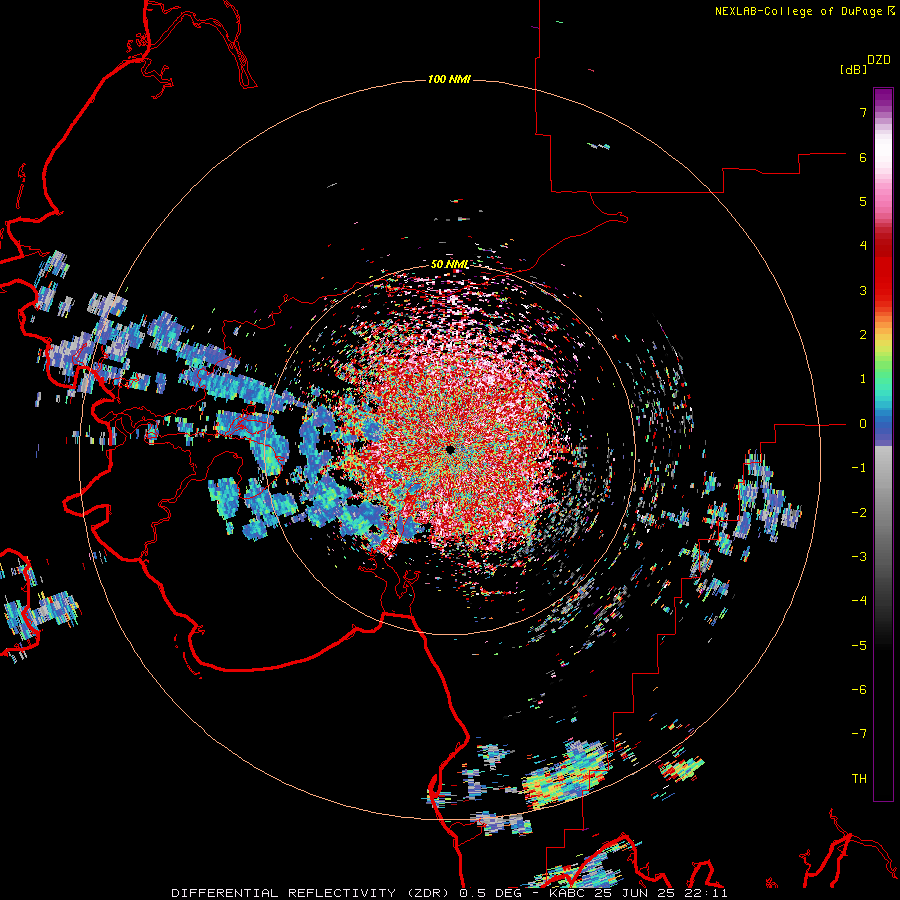
Task: Click the 22:11 timestamp in the caption
Action: (x=708, y=893)
